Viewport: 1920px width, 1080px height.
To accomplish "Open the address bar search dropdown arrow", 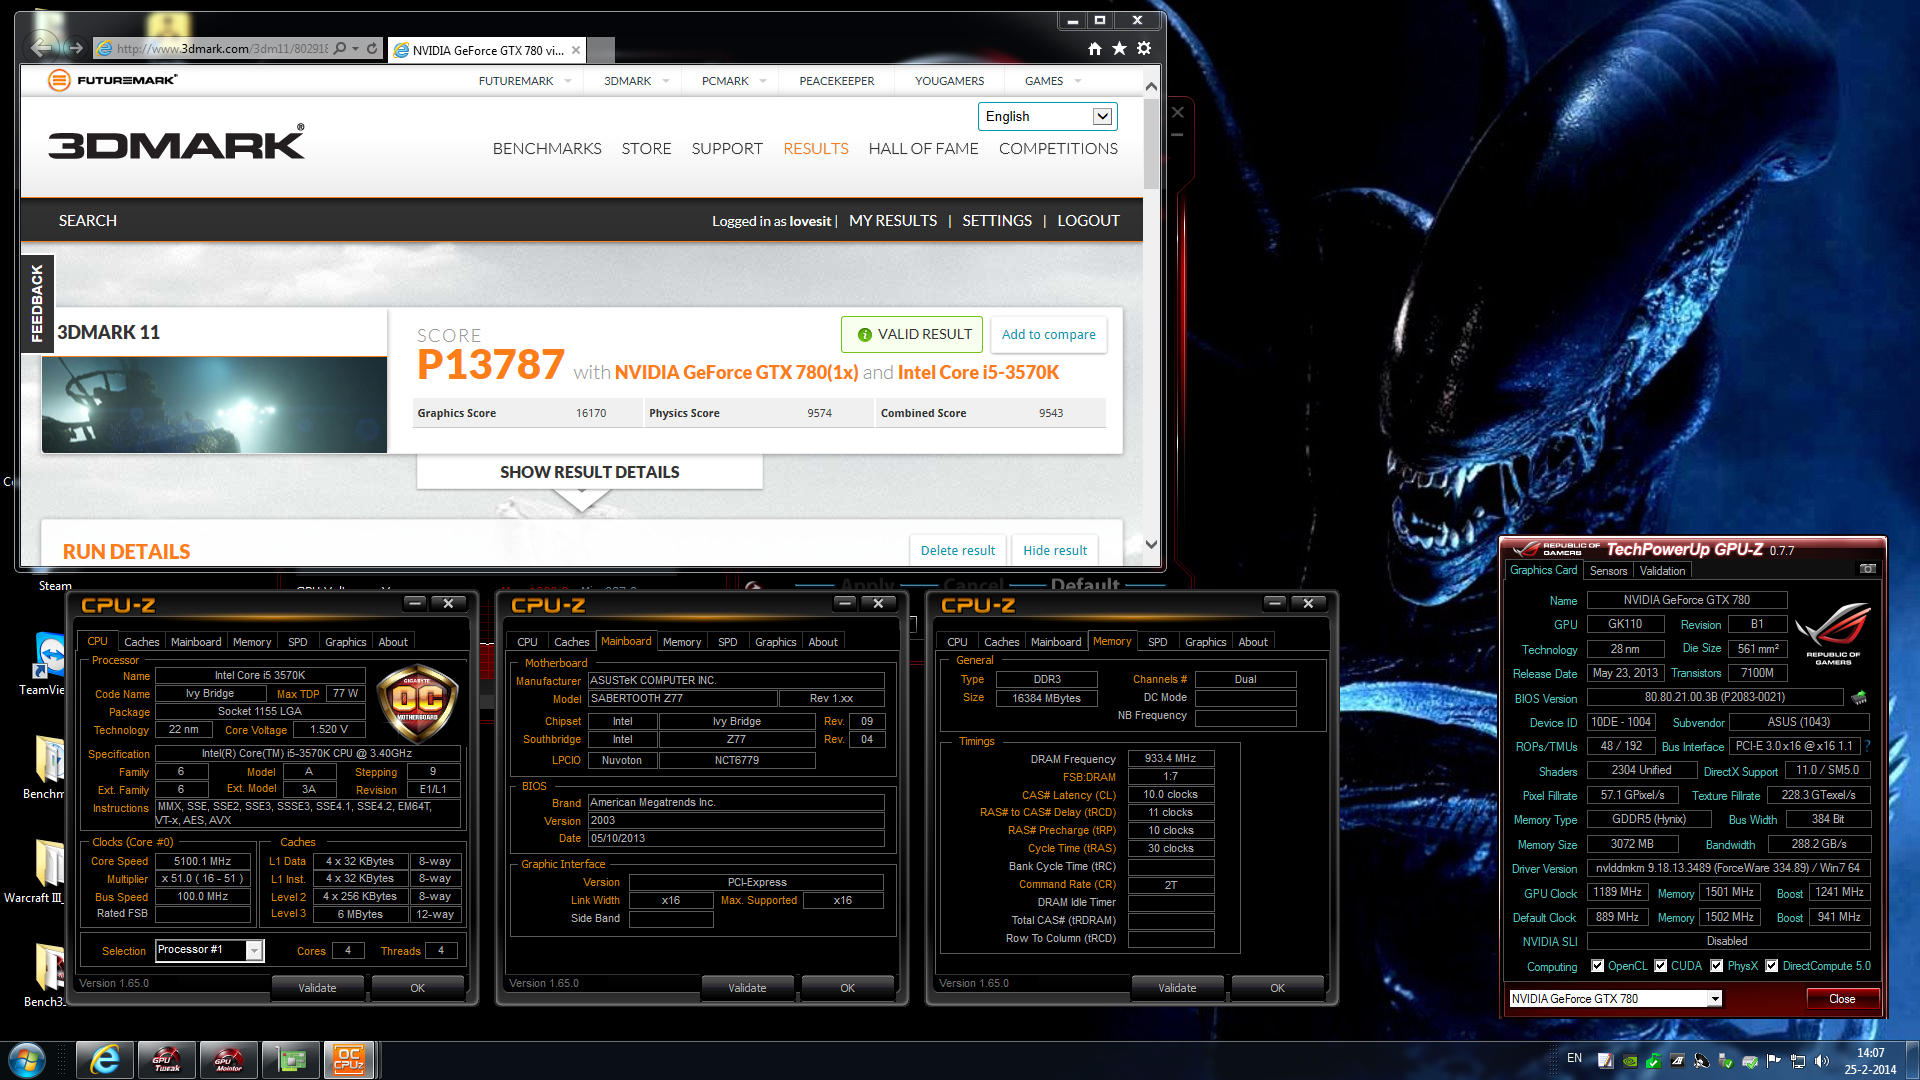I will click(355, 48).
